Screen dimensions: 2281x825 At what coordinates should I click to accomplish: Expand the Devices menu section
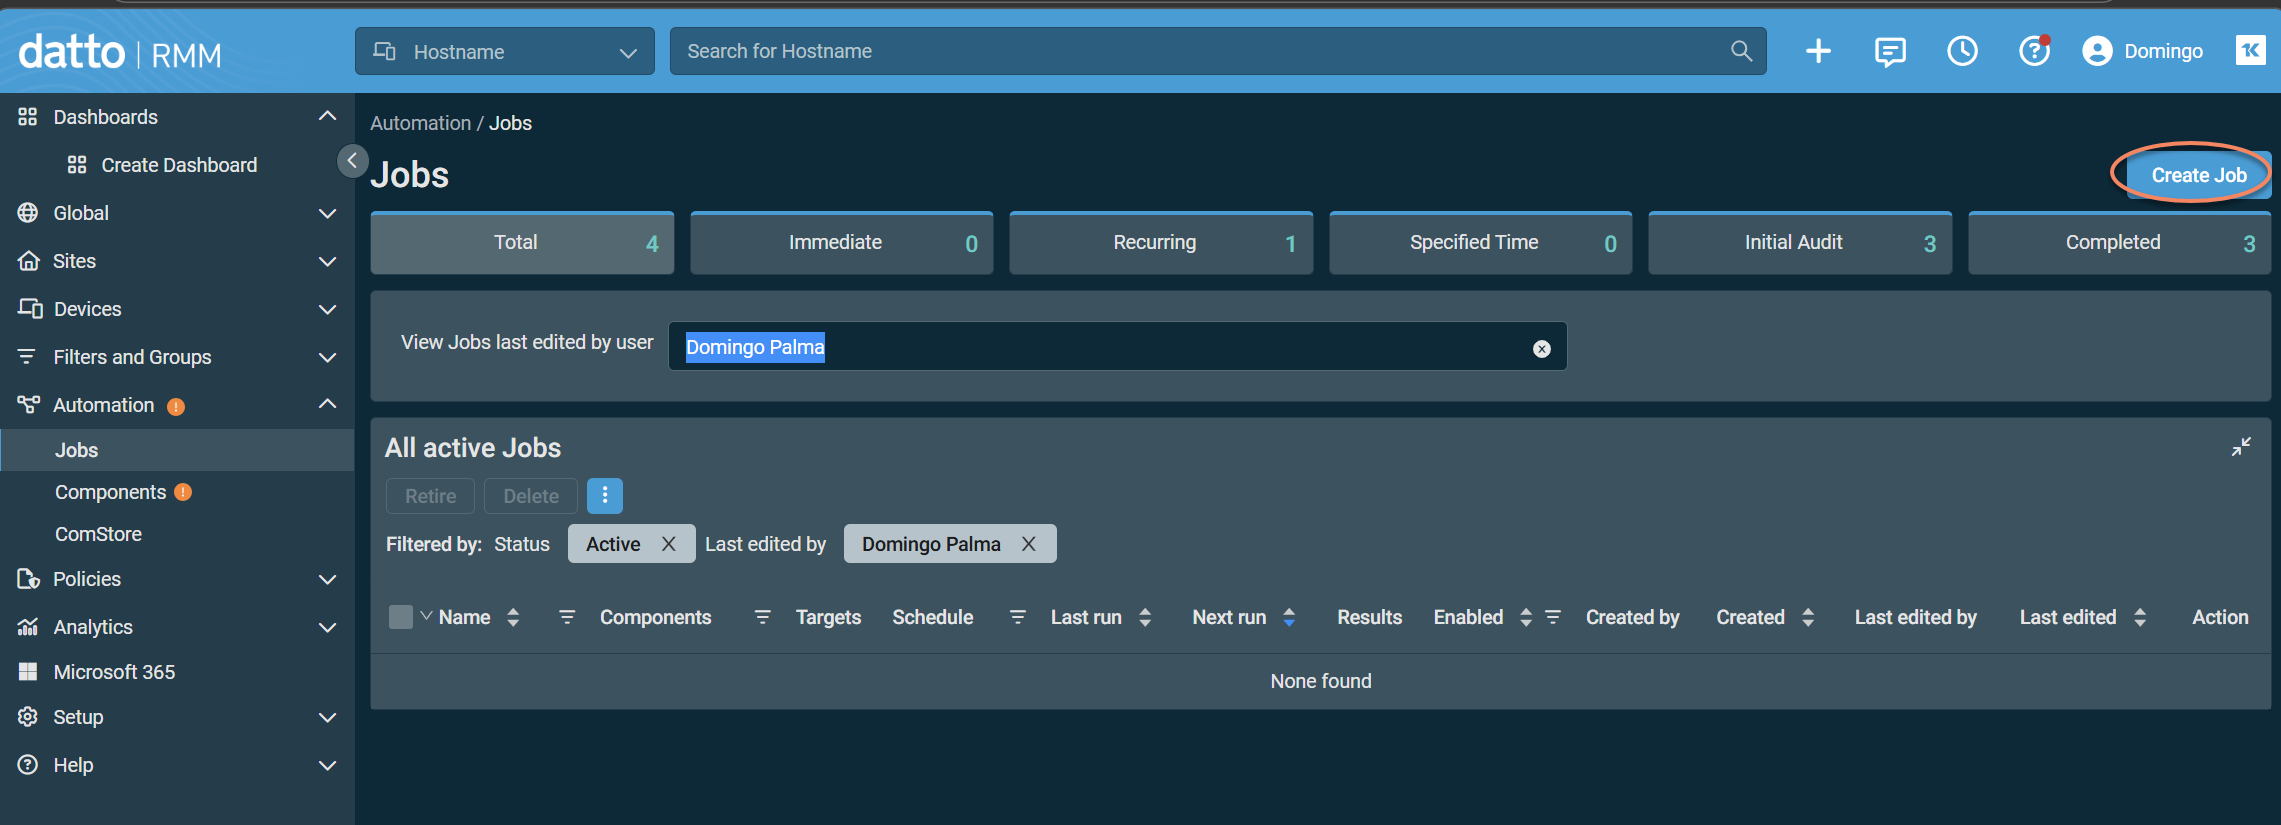coord(327,309)
